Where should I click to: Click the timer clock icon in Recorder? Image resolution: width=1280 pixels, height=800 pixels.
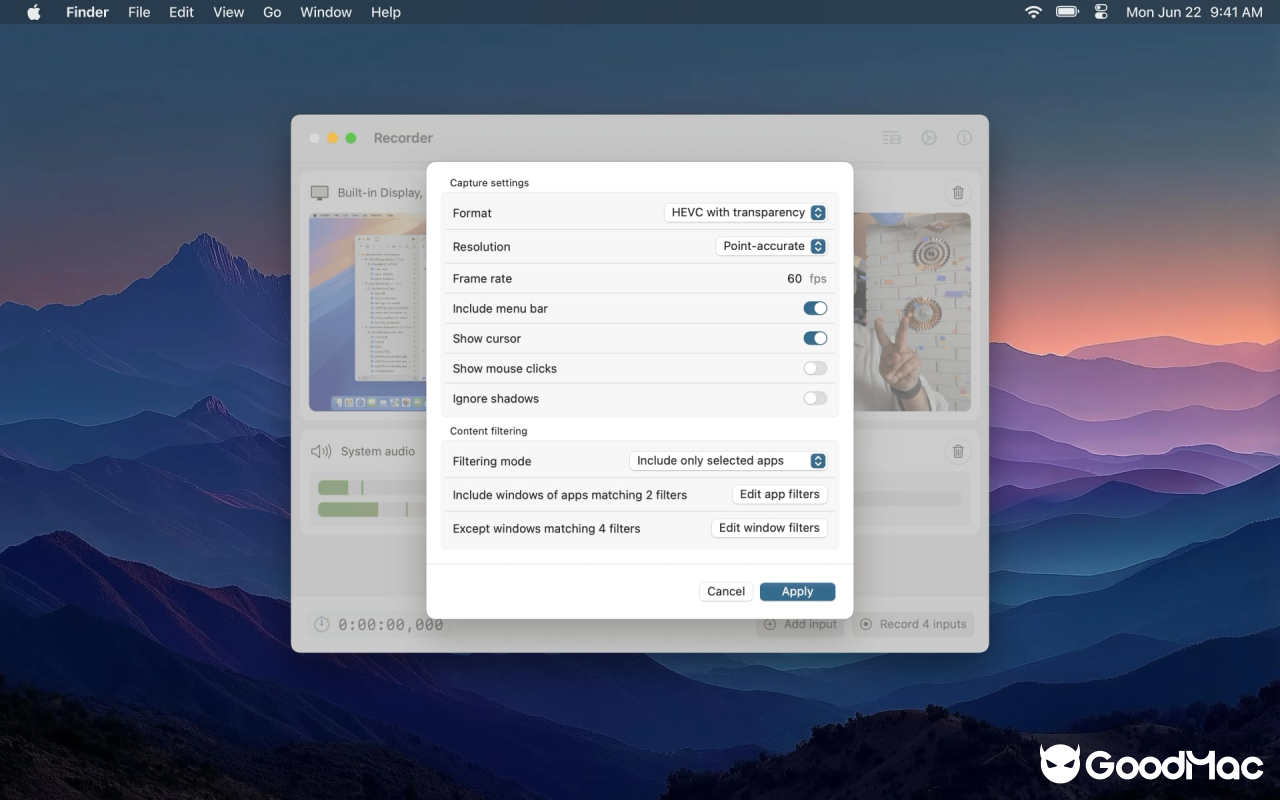[x=321, y=624]
